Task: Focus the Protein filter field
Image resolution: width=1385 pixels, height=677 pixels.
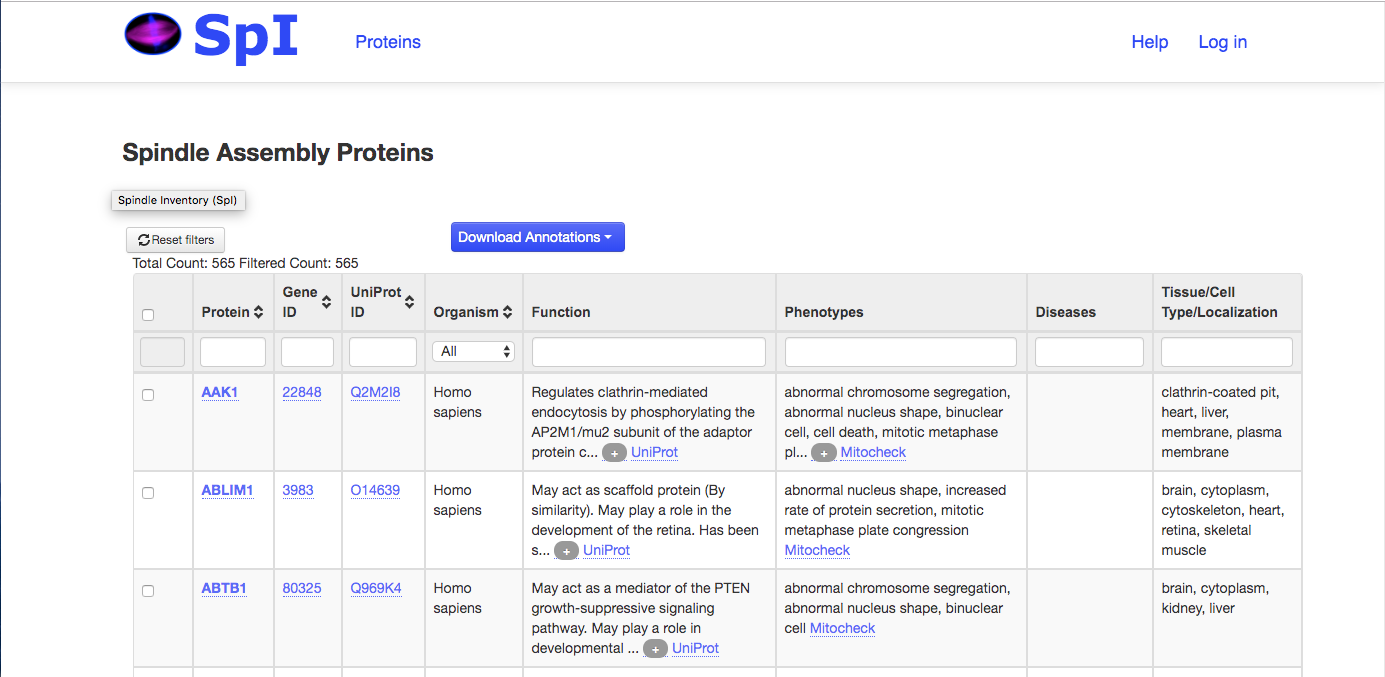Action: 233,352
